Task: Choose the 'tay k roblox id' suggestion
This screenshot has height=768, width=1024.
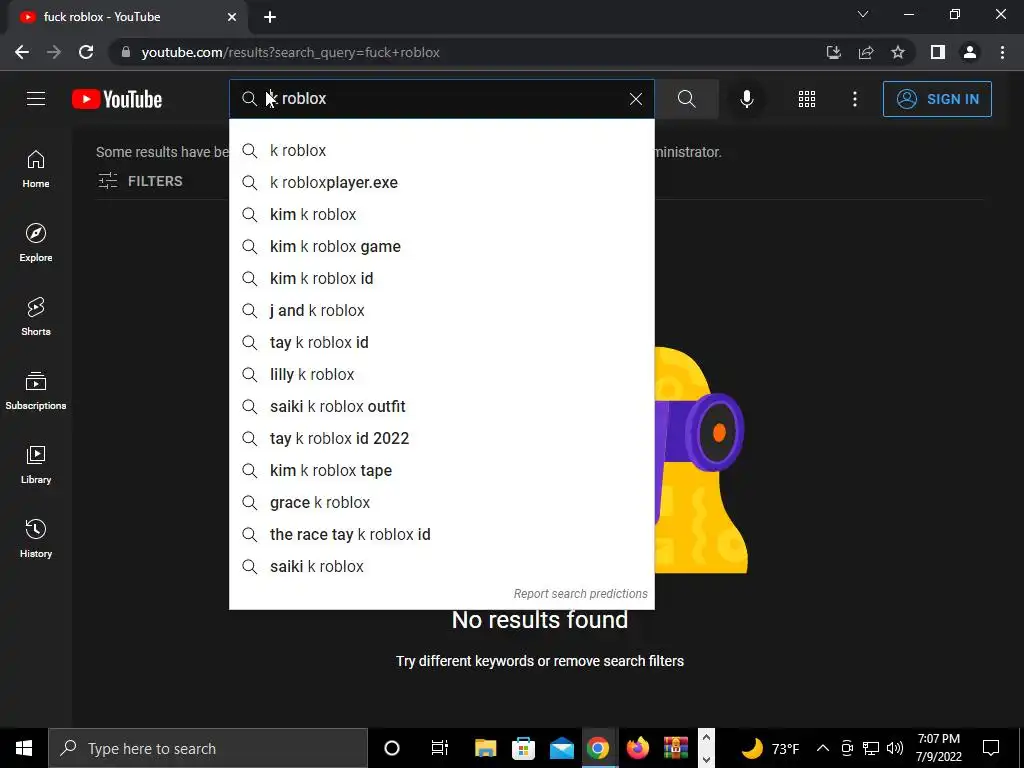Action: coord(441,342)
